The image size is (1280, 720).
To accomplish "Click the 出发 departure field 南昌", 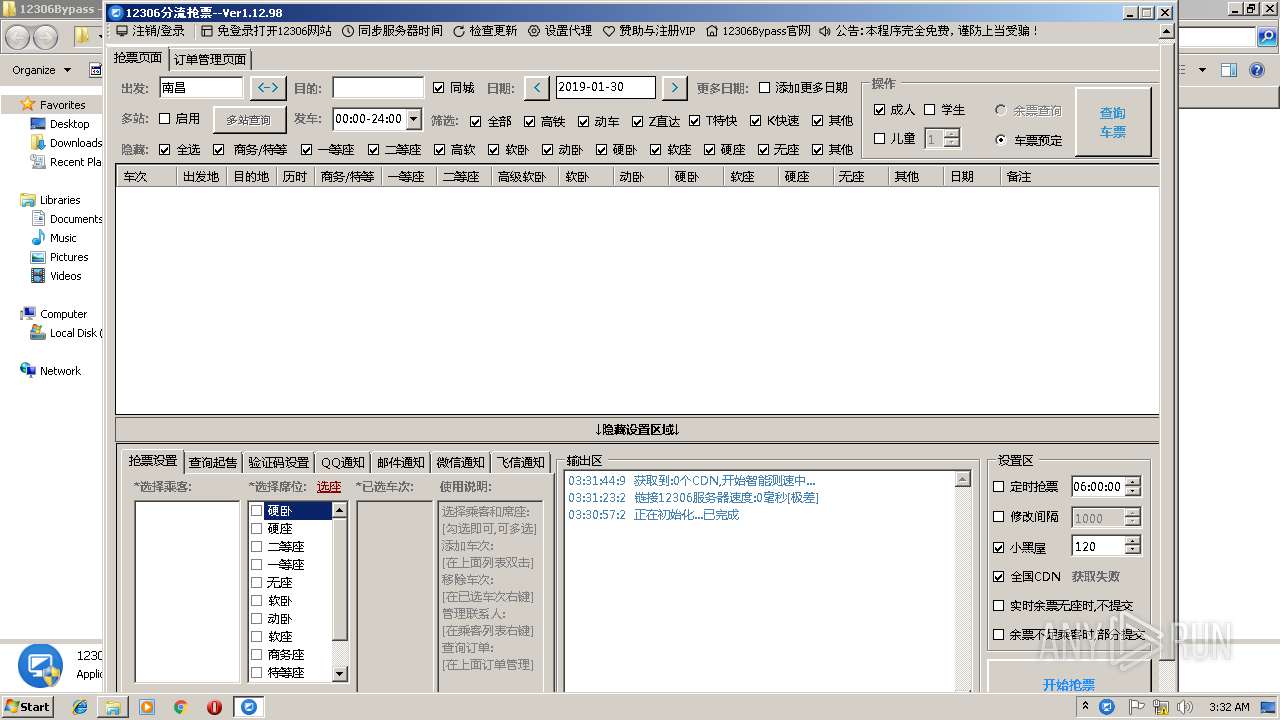I will [x=201, y=88].
